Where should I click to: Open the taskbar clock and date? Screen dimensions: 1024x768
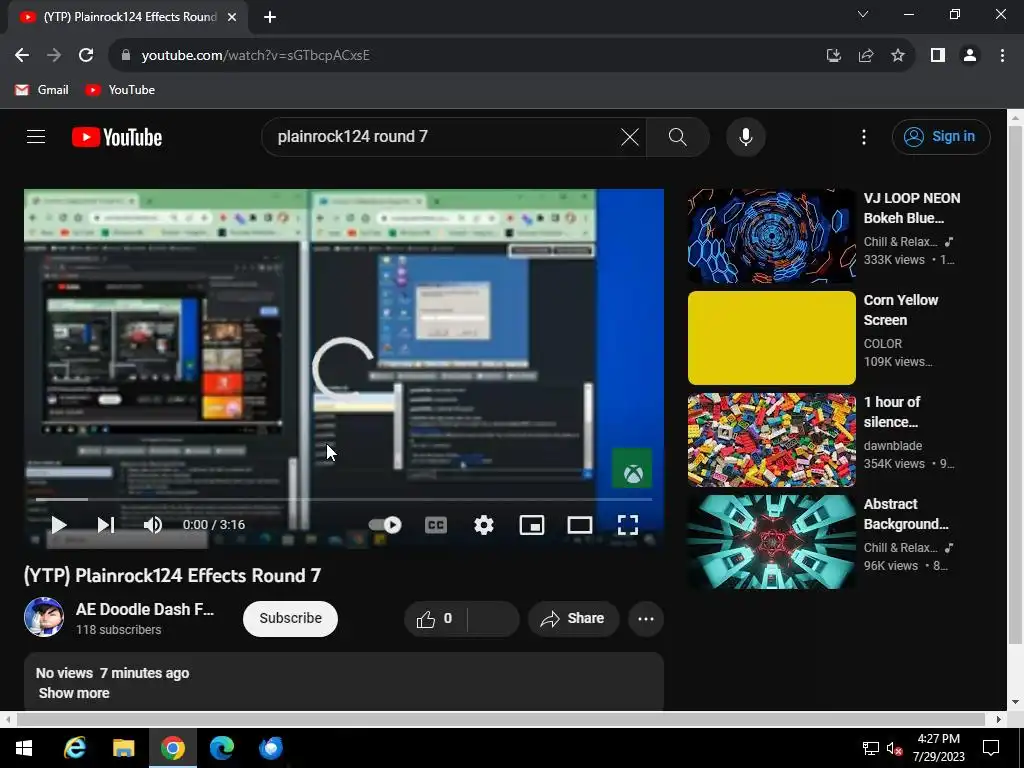click(x=938, y=748)
